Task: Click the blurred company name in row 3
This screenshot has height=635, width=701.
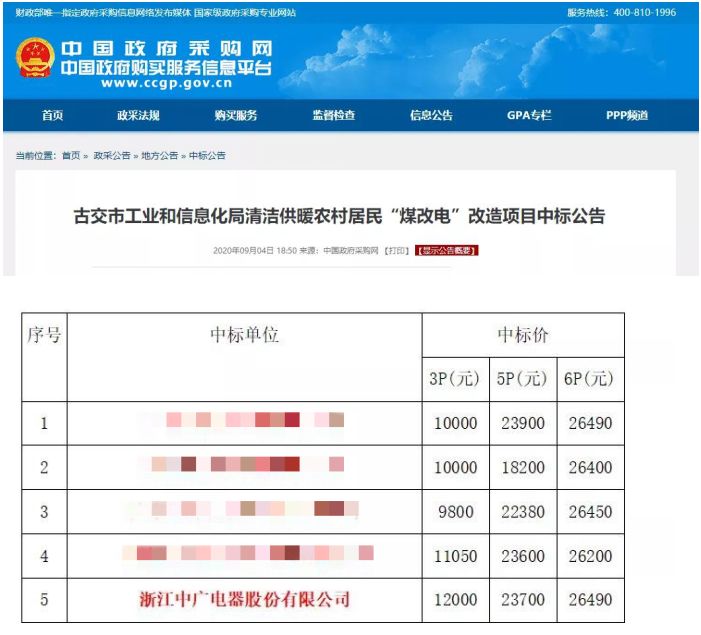Action: [241, 508]
